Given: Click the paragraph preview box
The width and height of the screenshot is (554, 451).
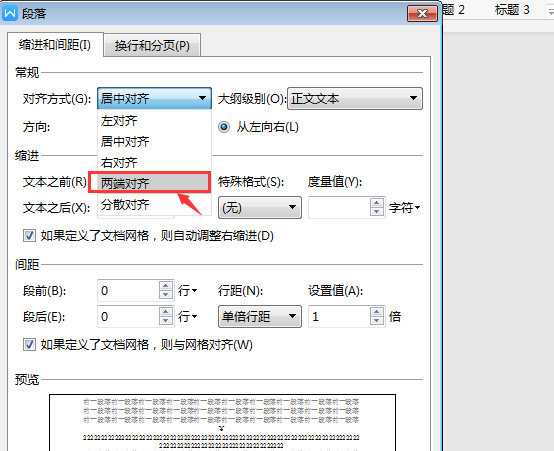Looking at the screenshot, I should click(222, 422).
